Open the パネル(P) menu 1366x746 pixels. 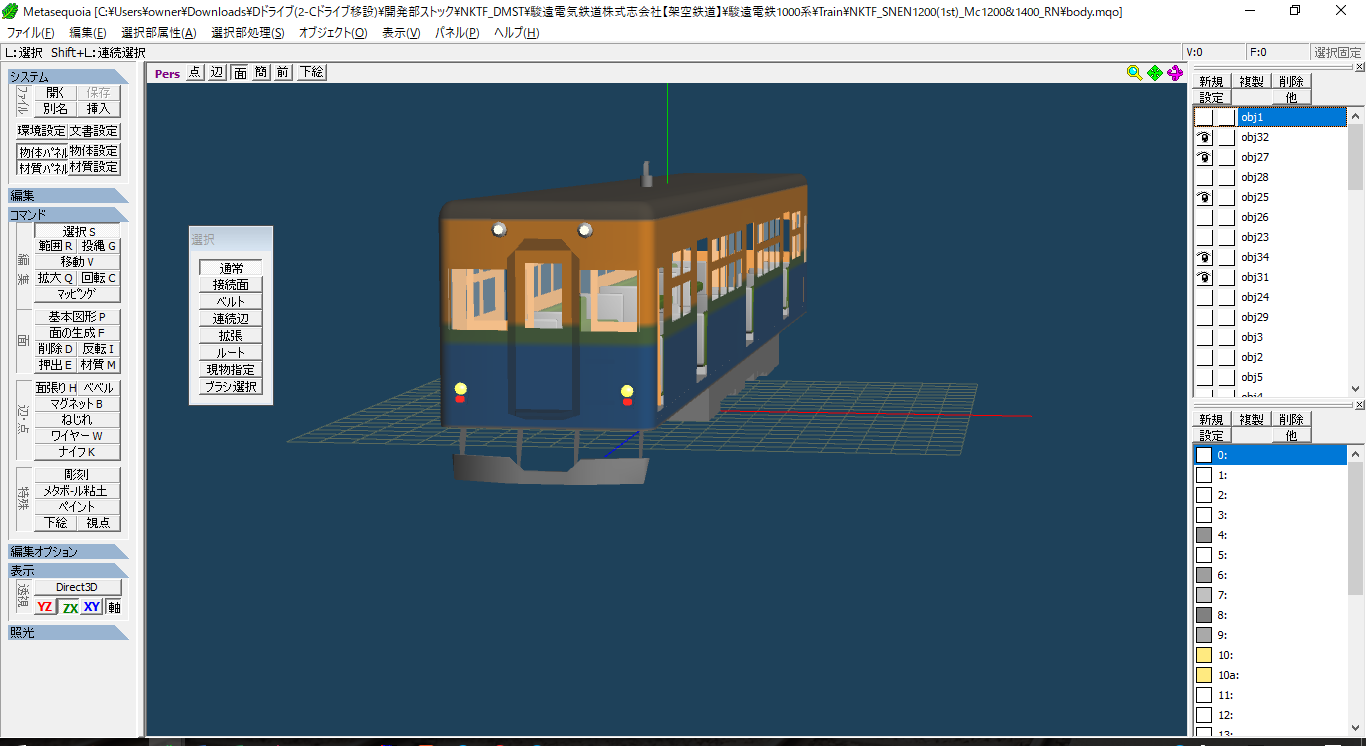(457, 32)
